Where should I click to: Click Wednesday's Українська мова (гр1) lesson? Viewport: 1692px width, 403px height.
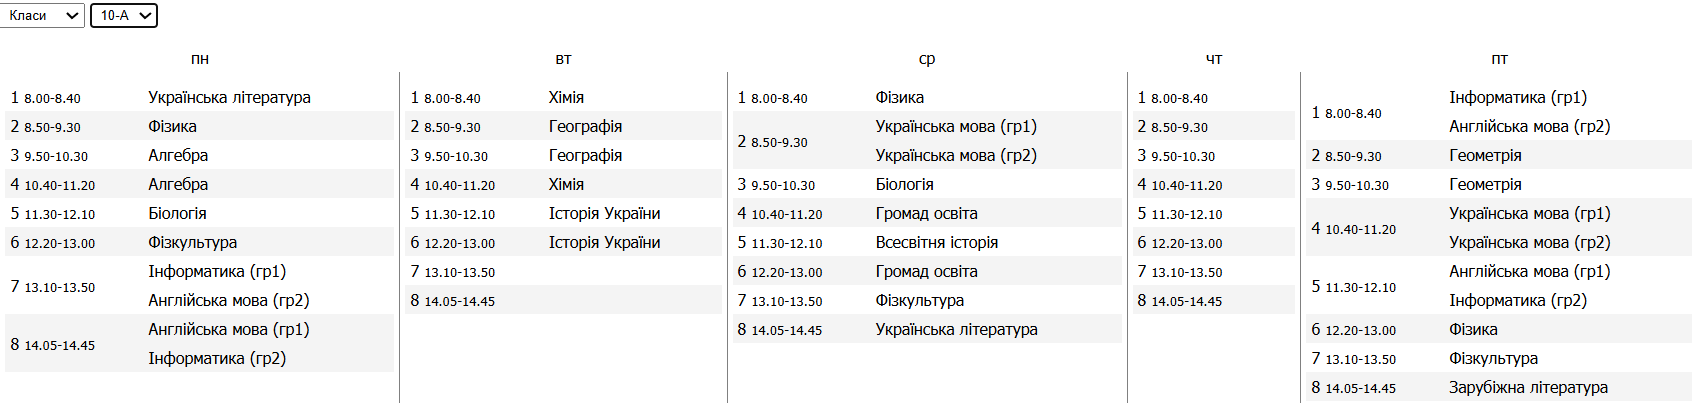tap(955, 127)
